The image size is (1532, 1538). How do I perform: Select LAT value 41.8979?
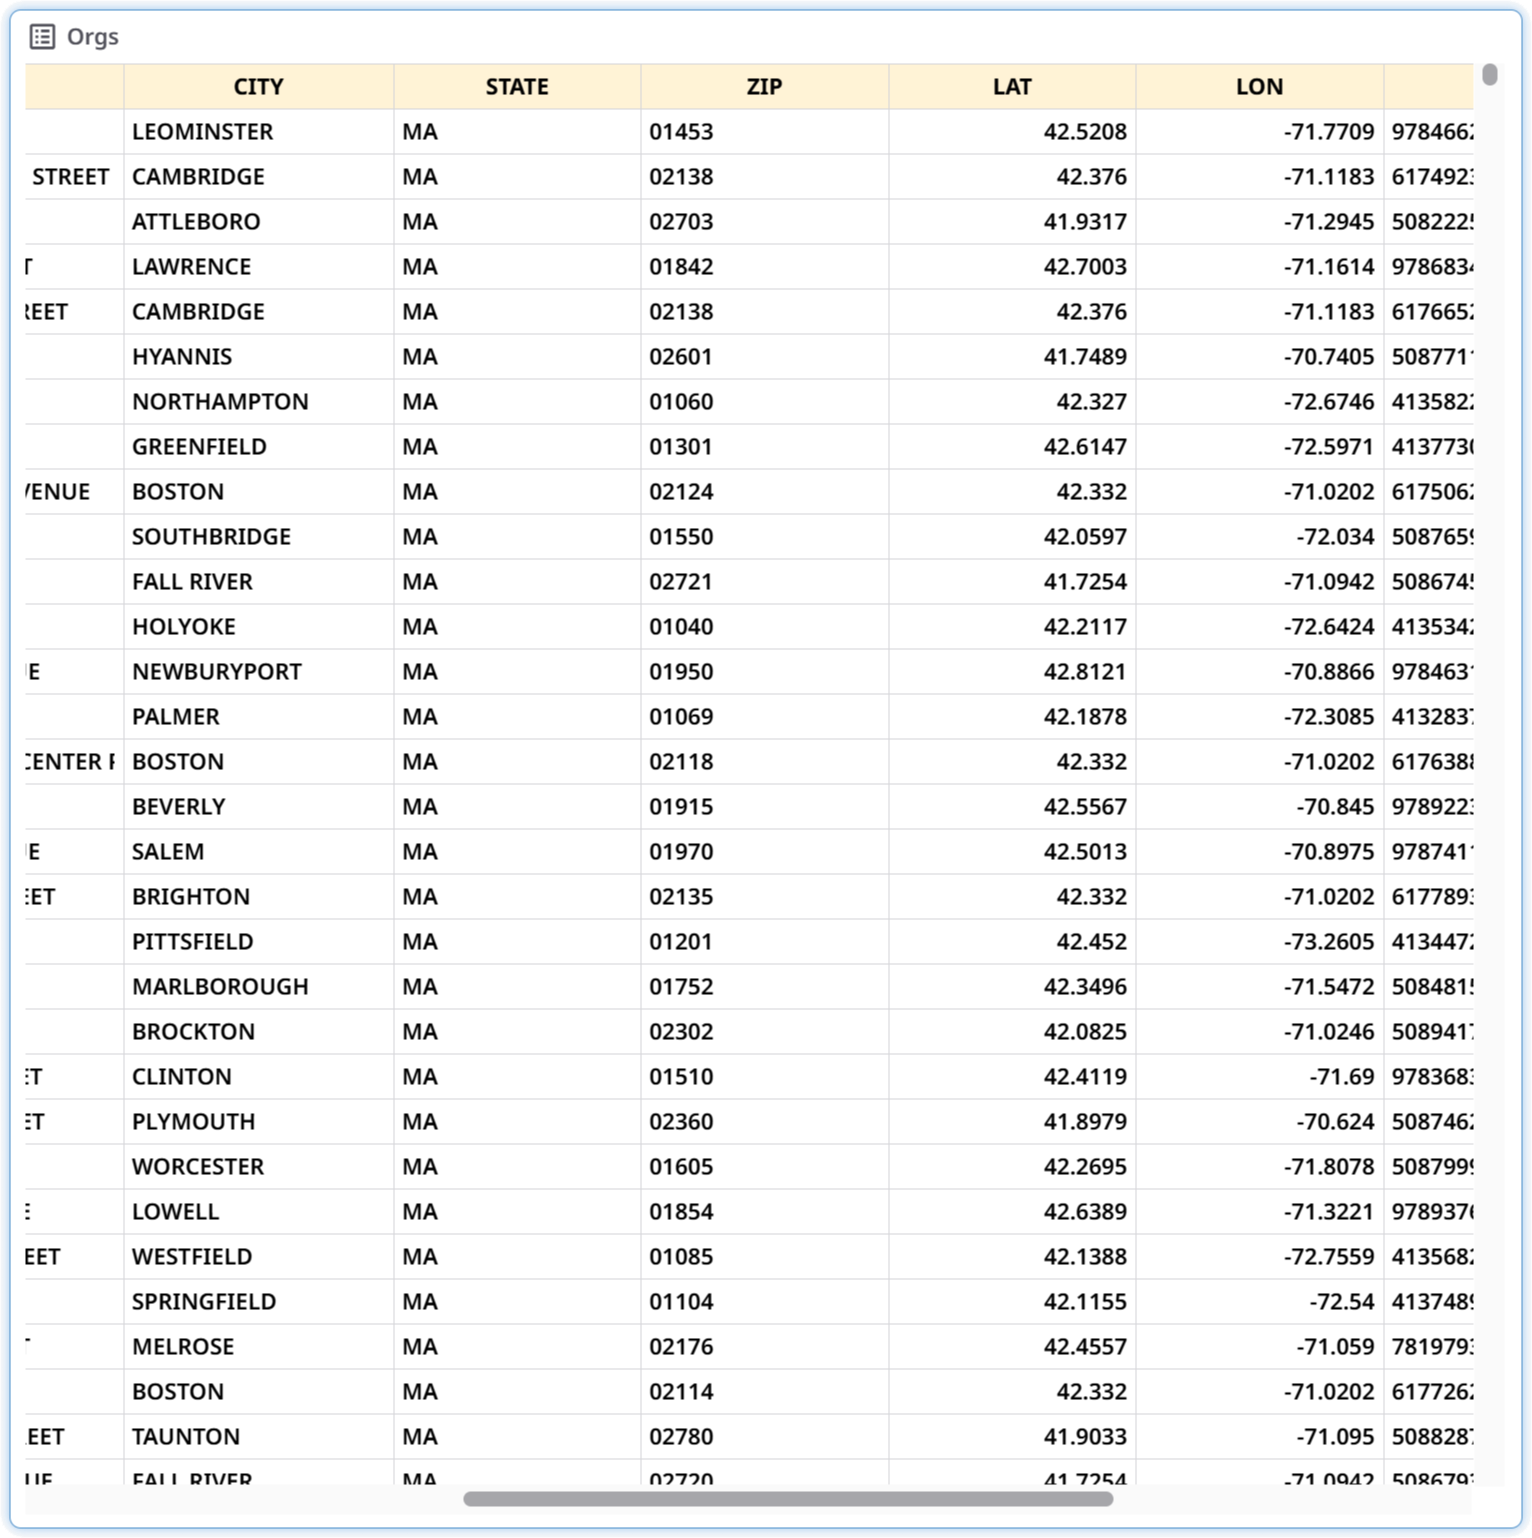pyautogui.click(x=1012, y=1122)
